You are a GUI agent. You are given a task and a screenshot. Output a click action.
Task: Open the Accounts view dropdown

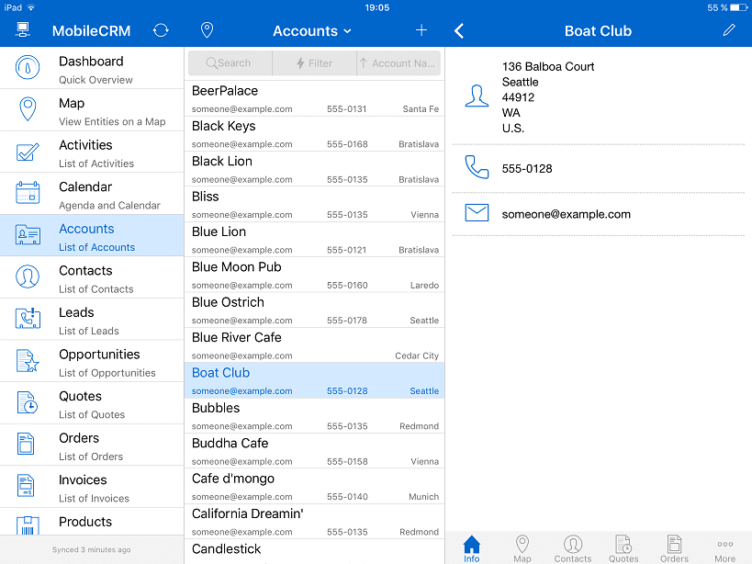[x=312, y=31]
